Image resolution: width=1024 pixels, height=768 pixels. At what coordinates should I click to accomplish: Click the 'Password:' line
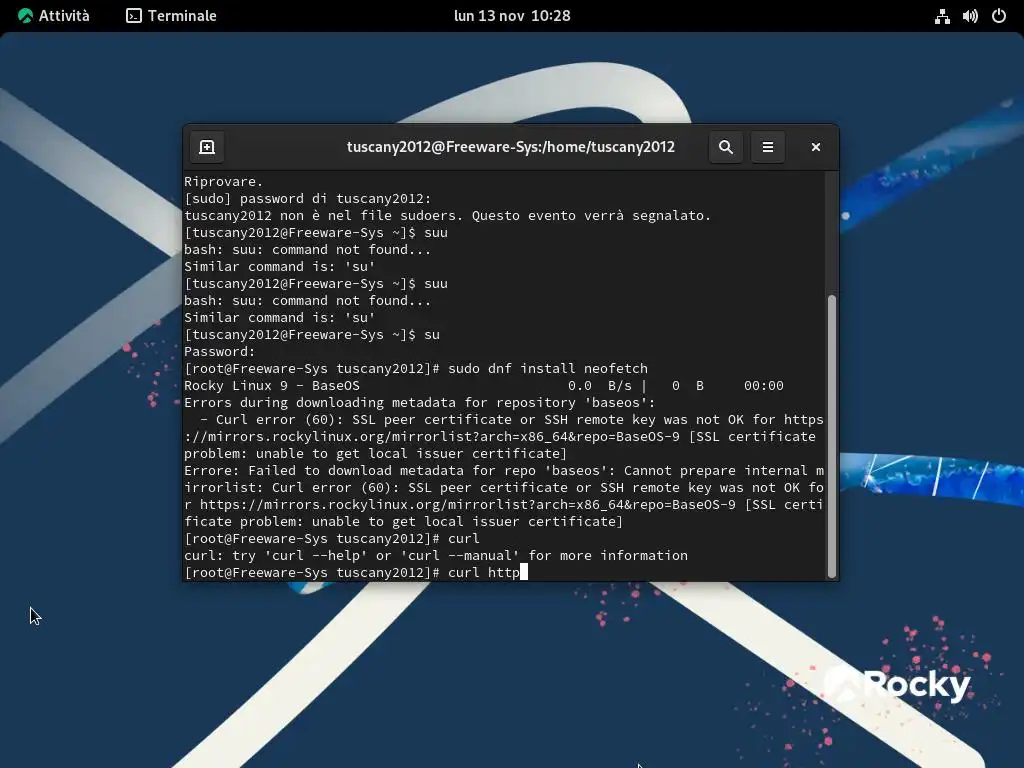219,351
